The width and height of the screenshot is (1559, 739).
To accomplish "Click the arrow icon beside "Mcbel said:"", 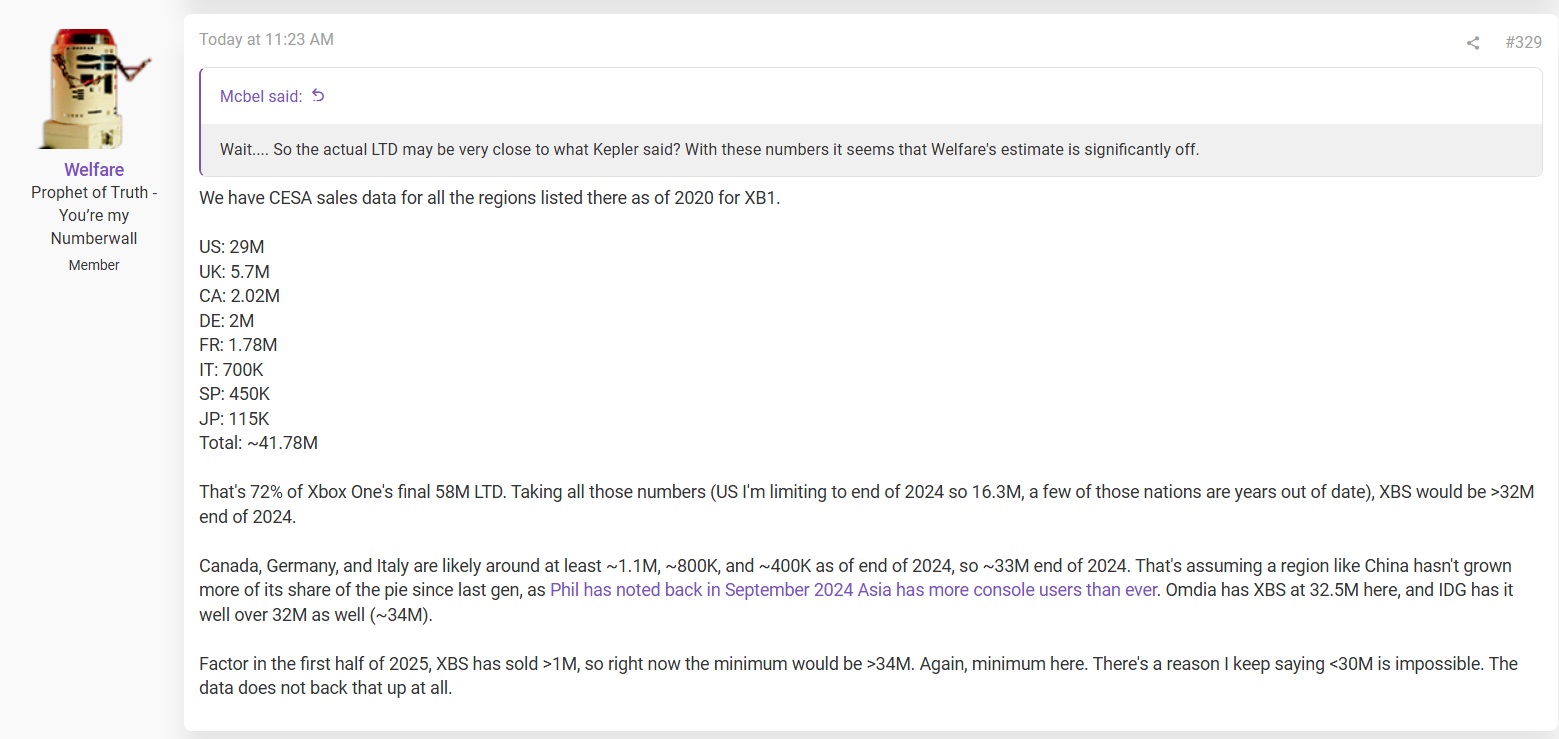I will point(318,96).
